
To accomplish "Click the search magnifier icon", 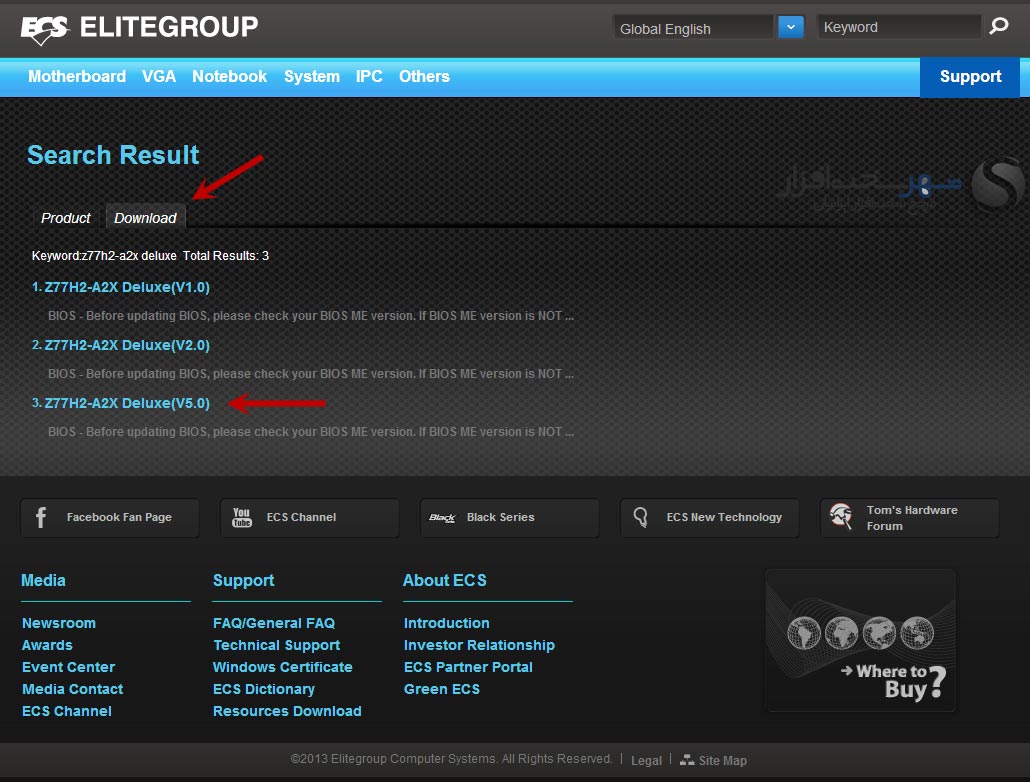I will [x=998, y=26].
